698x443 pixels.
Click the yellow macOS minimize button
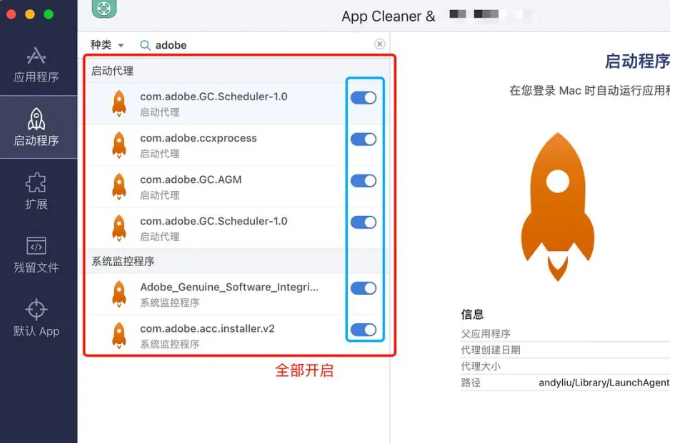click(x=30, y=14)
